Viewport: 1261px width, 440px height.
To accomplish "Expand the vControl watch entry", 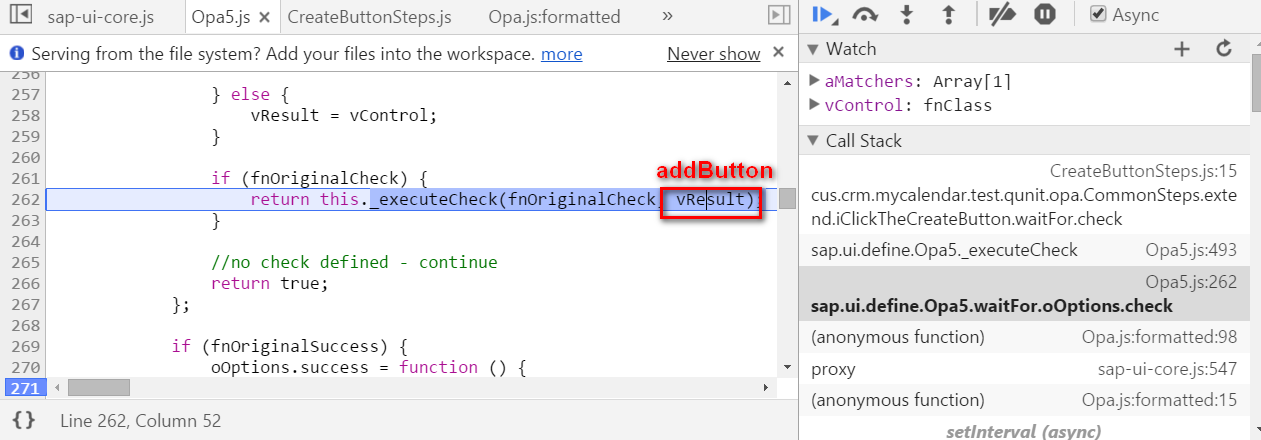I will [815, 105].
